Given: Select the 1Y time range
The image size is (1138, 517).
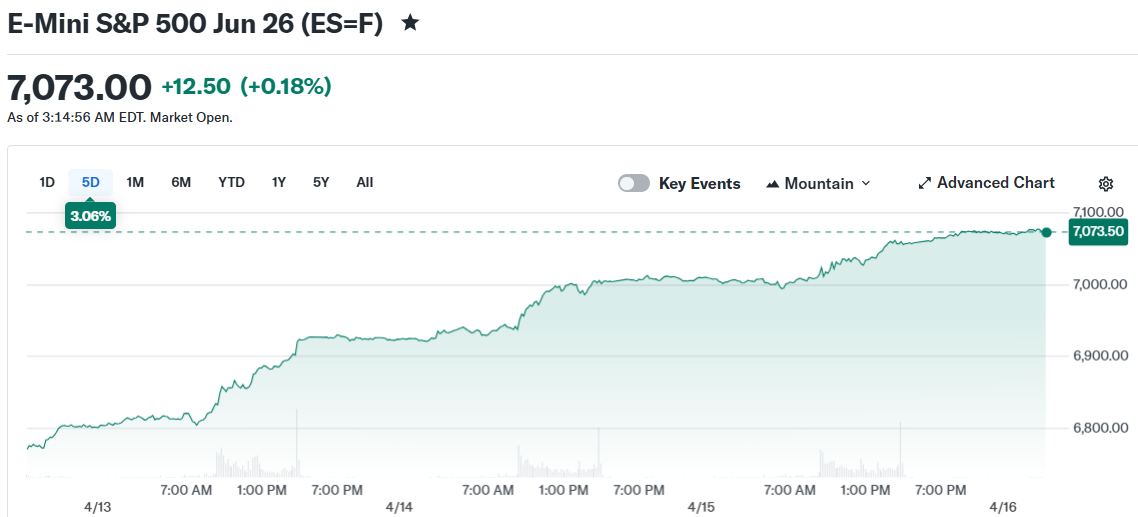Looking at the screenshot, I should [x=279, y=182].
